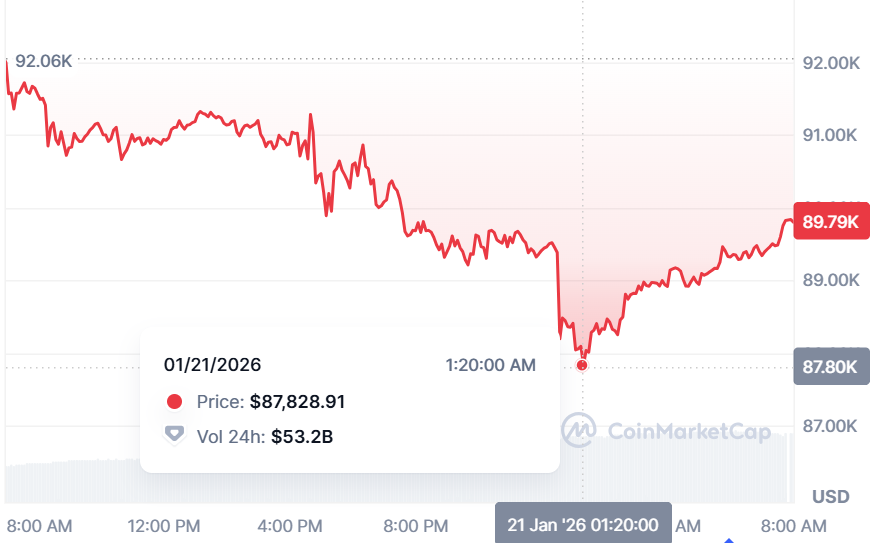Click the USD currency label
Viewport: 890px width, 543px height.
(x=831, y=497)
